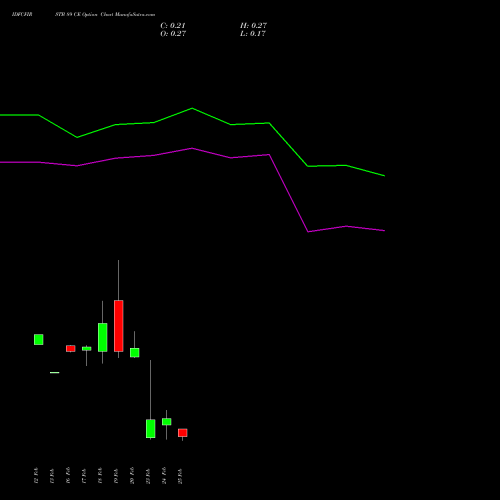Click the 25 Feb red candlestick
The image size is (500, 500).
pyautogui.click(x=183, y=433)
